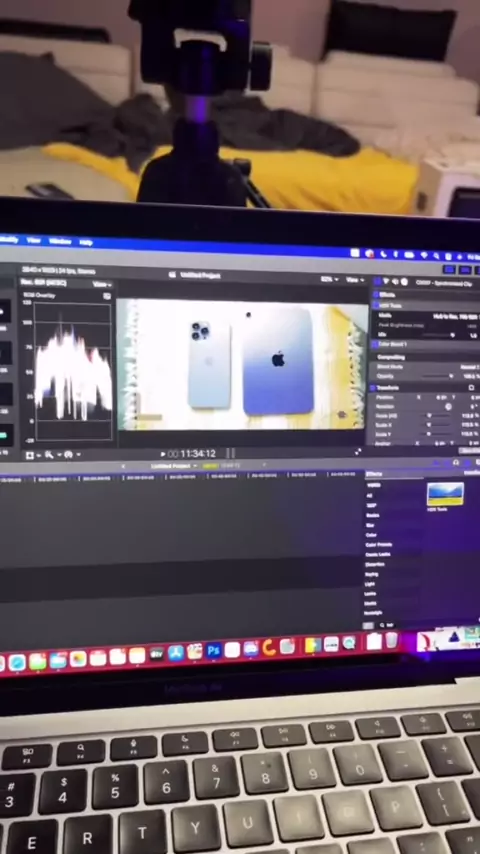Open the enhancements wand dropdown below the scopes

[51, 454]
